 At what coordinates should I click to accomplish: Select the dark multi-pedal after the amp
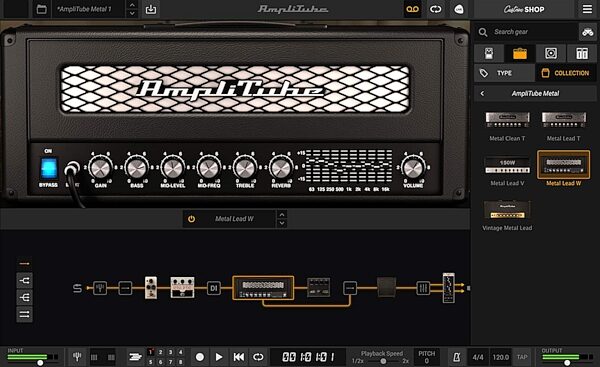[318, 287]
